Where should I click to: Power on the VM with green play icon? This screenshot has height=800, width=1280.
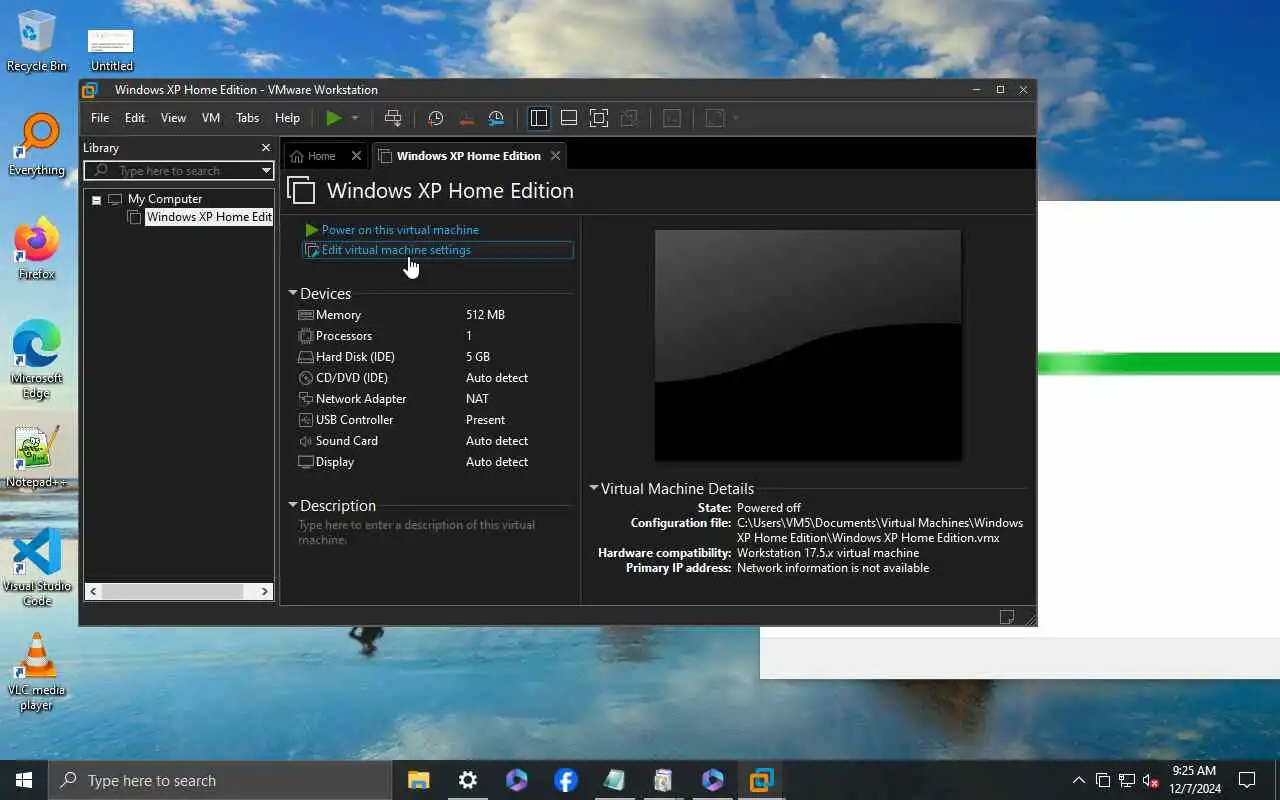[333, 118]
